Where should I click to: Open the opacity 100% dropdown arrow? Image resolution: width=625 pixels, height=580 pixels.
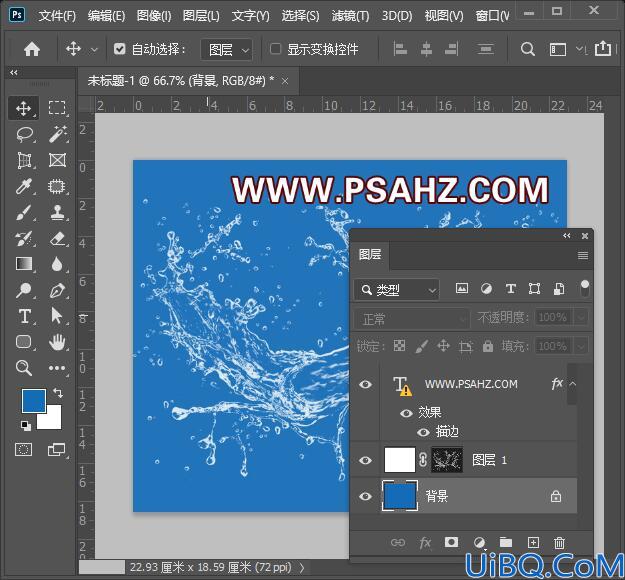click(x=581, y=318)
